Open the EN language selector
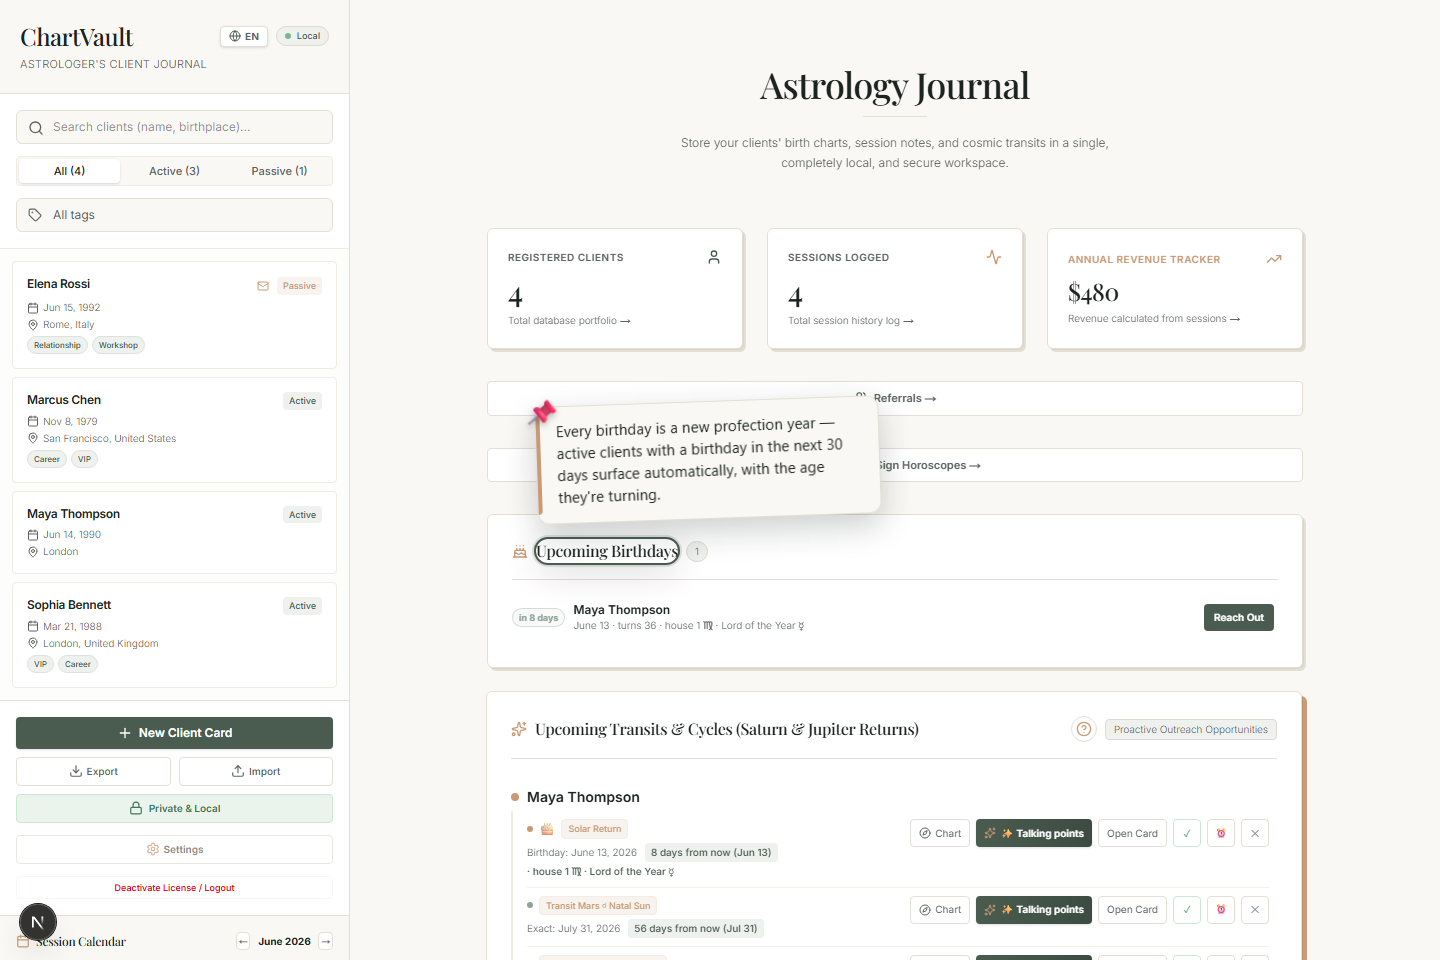Screen dimensions: 1440x960 244,36
